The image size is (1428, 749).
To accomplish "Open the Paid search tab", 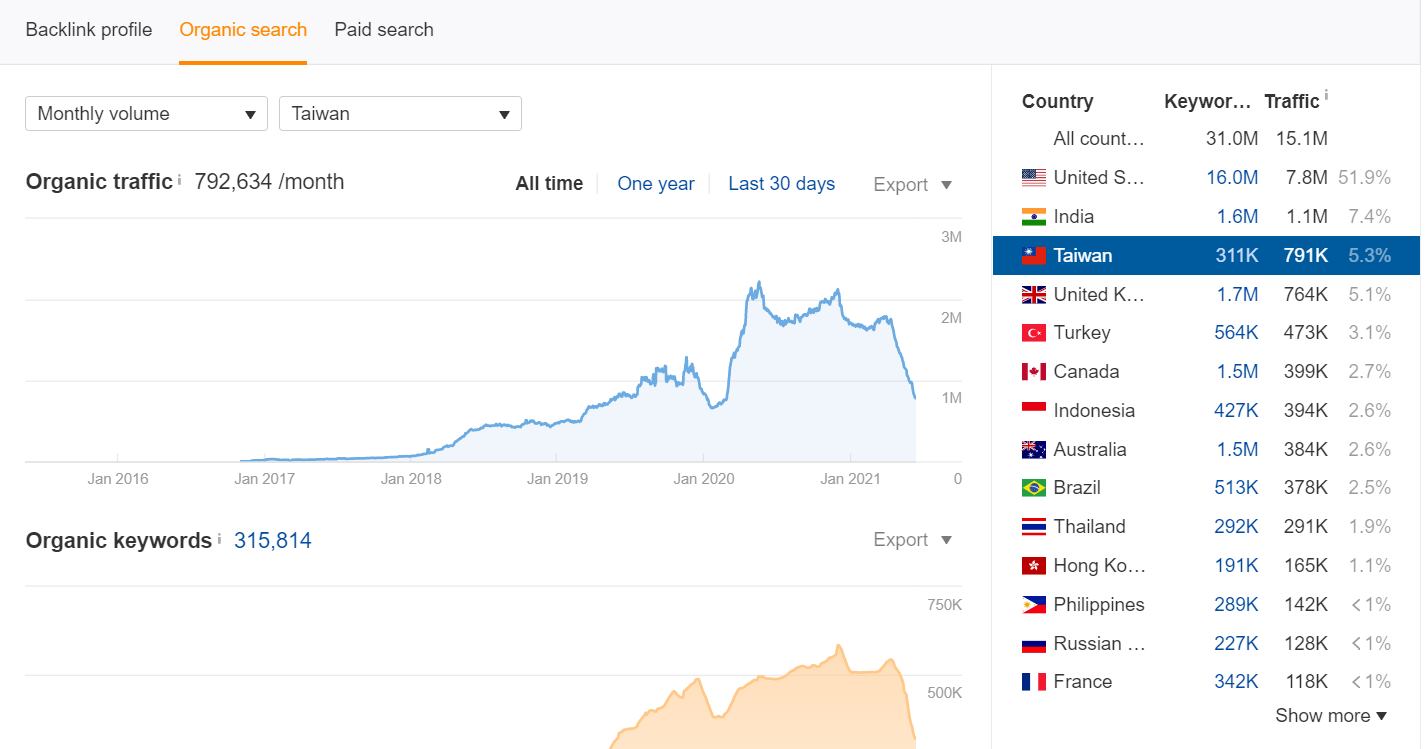I will click(x=384, y=30).
